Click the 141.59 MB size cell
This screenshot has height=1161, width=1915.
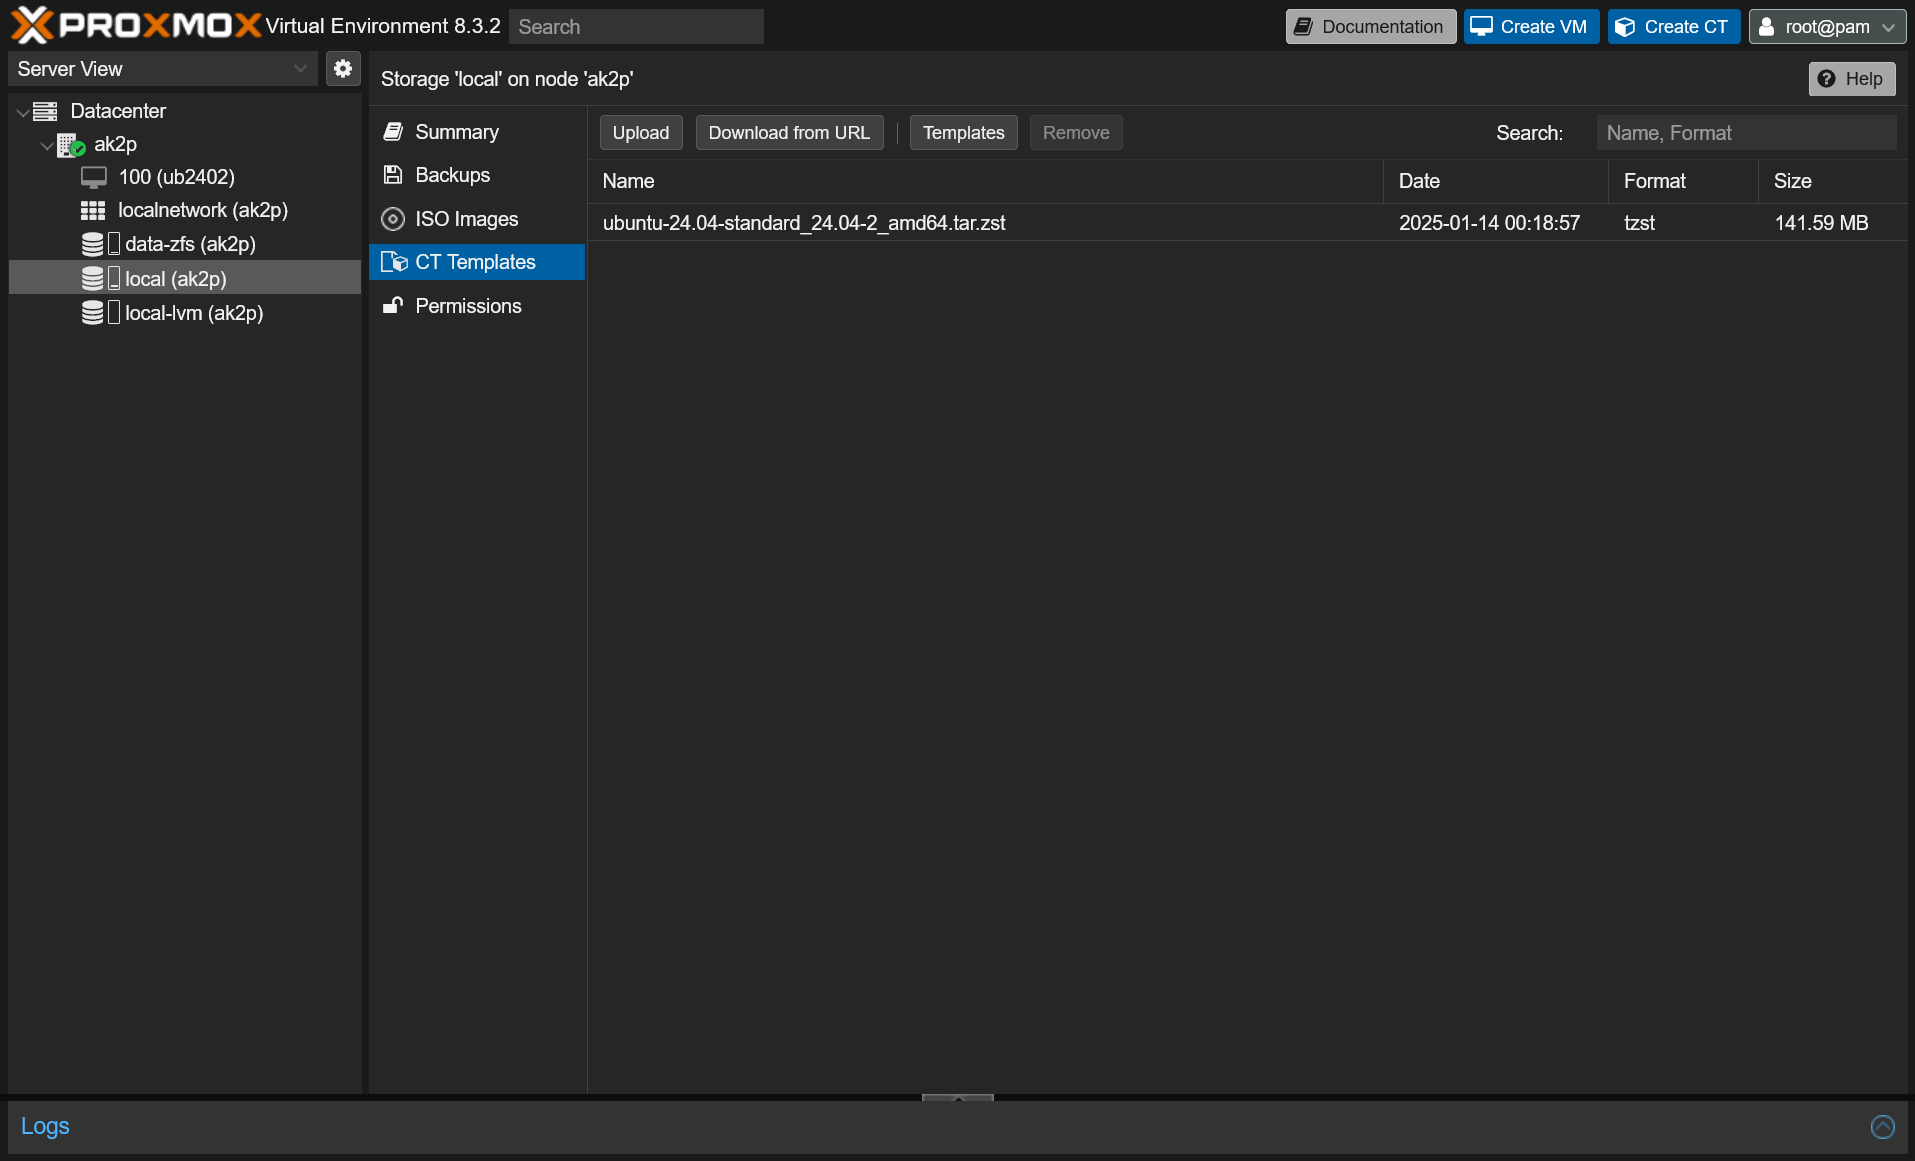(x=1821, y=223)
